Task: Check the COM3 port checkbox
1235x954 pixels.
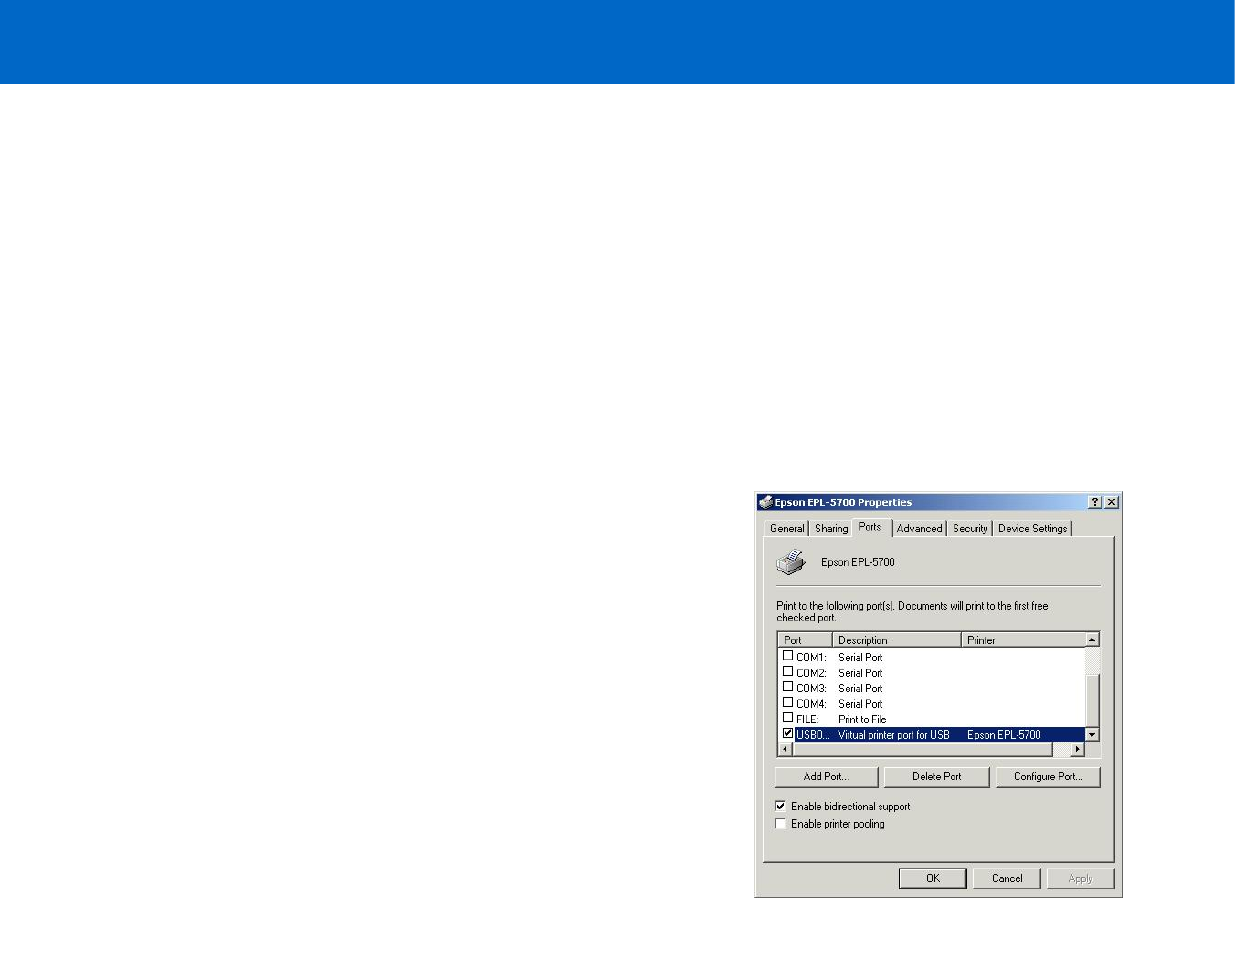Action: click(788, 687)
